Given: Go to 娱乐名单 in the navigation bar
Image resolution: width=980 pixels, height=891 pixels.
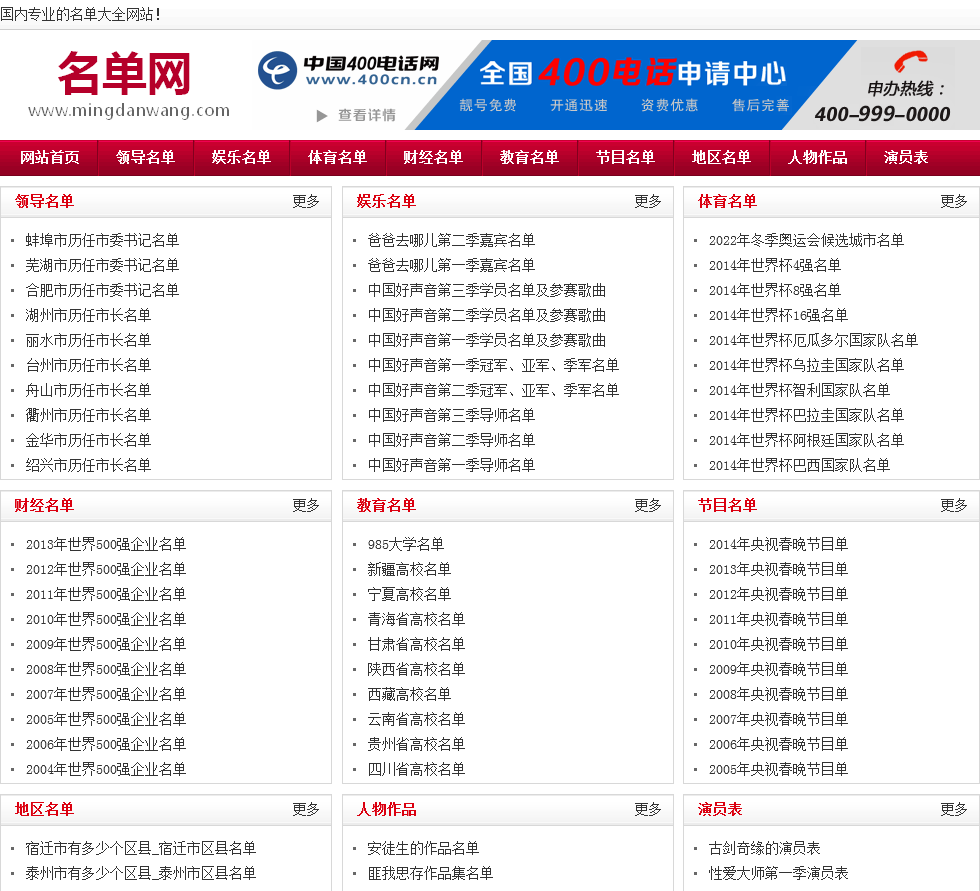Looking at the screenshot, I should (x=241, y=157).
